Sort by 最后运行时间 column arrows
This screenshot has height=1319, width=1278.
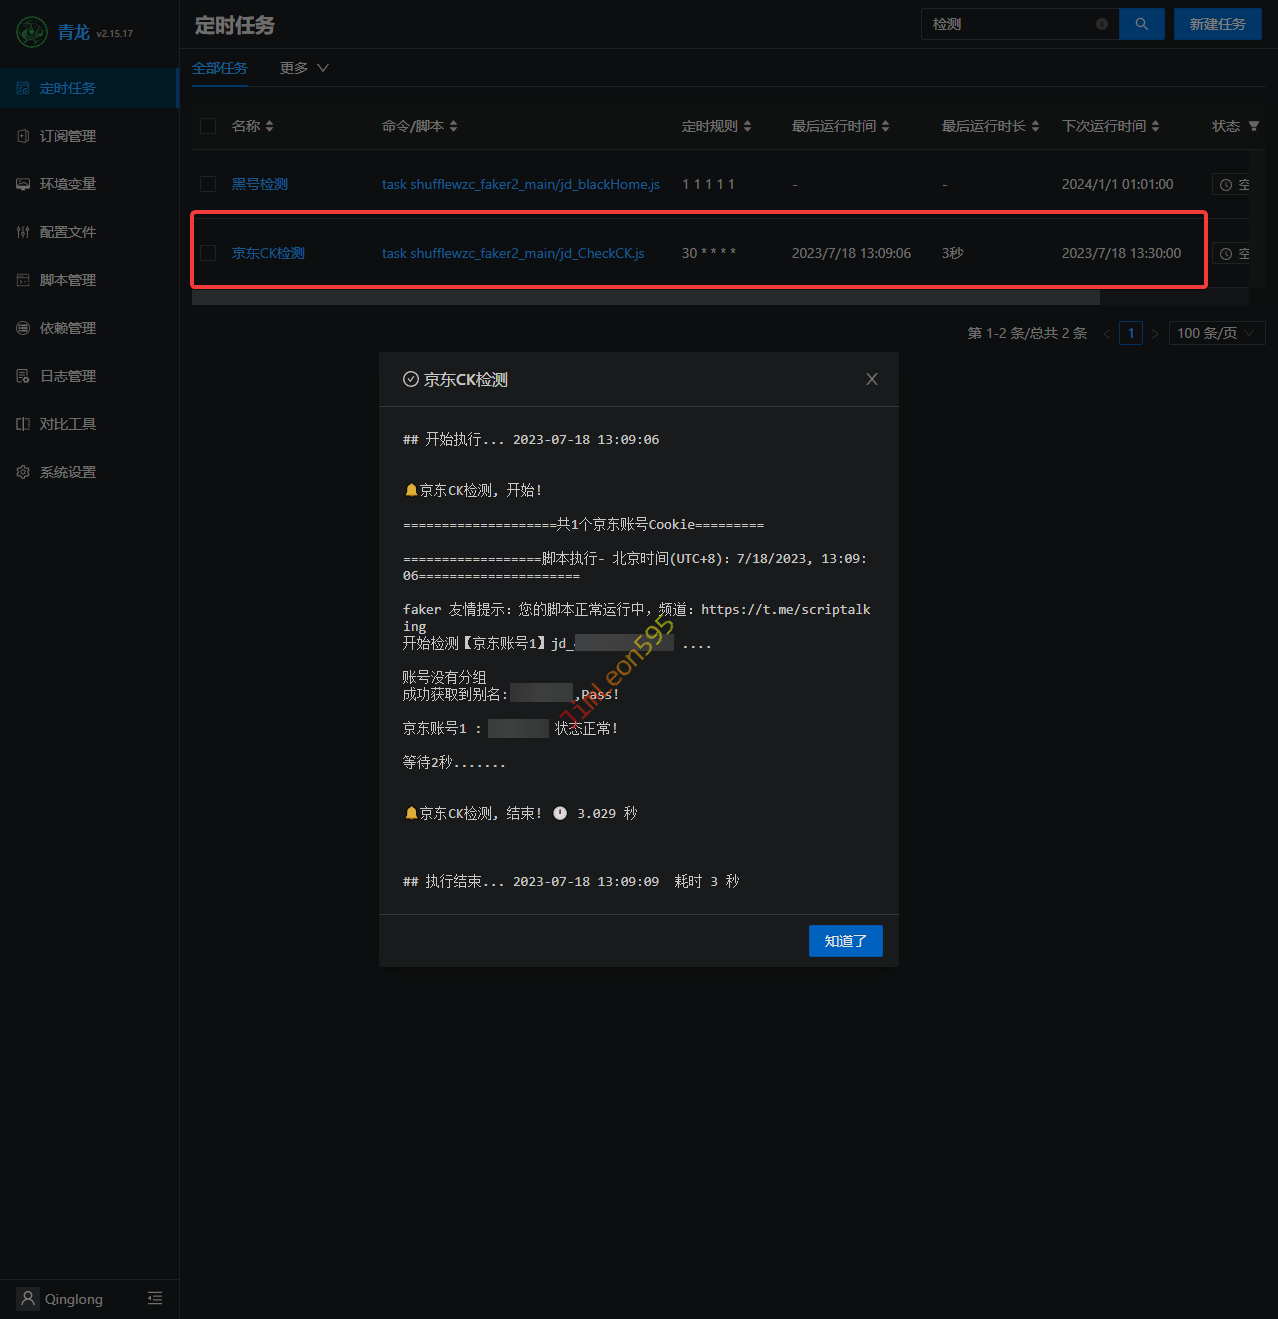pos(886,126)
